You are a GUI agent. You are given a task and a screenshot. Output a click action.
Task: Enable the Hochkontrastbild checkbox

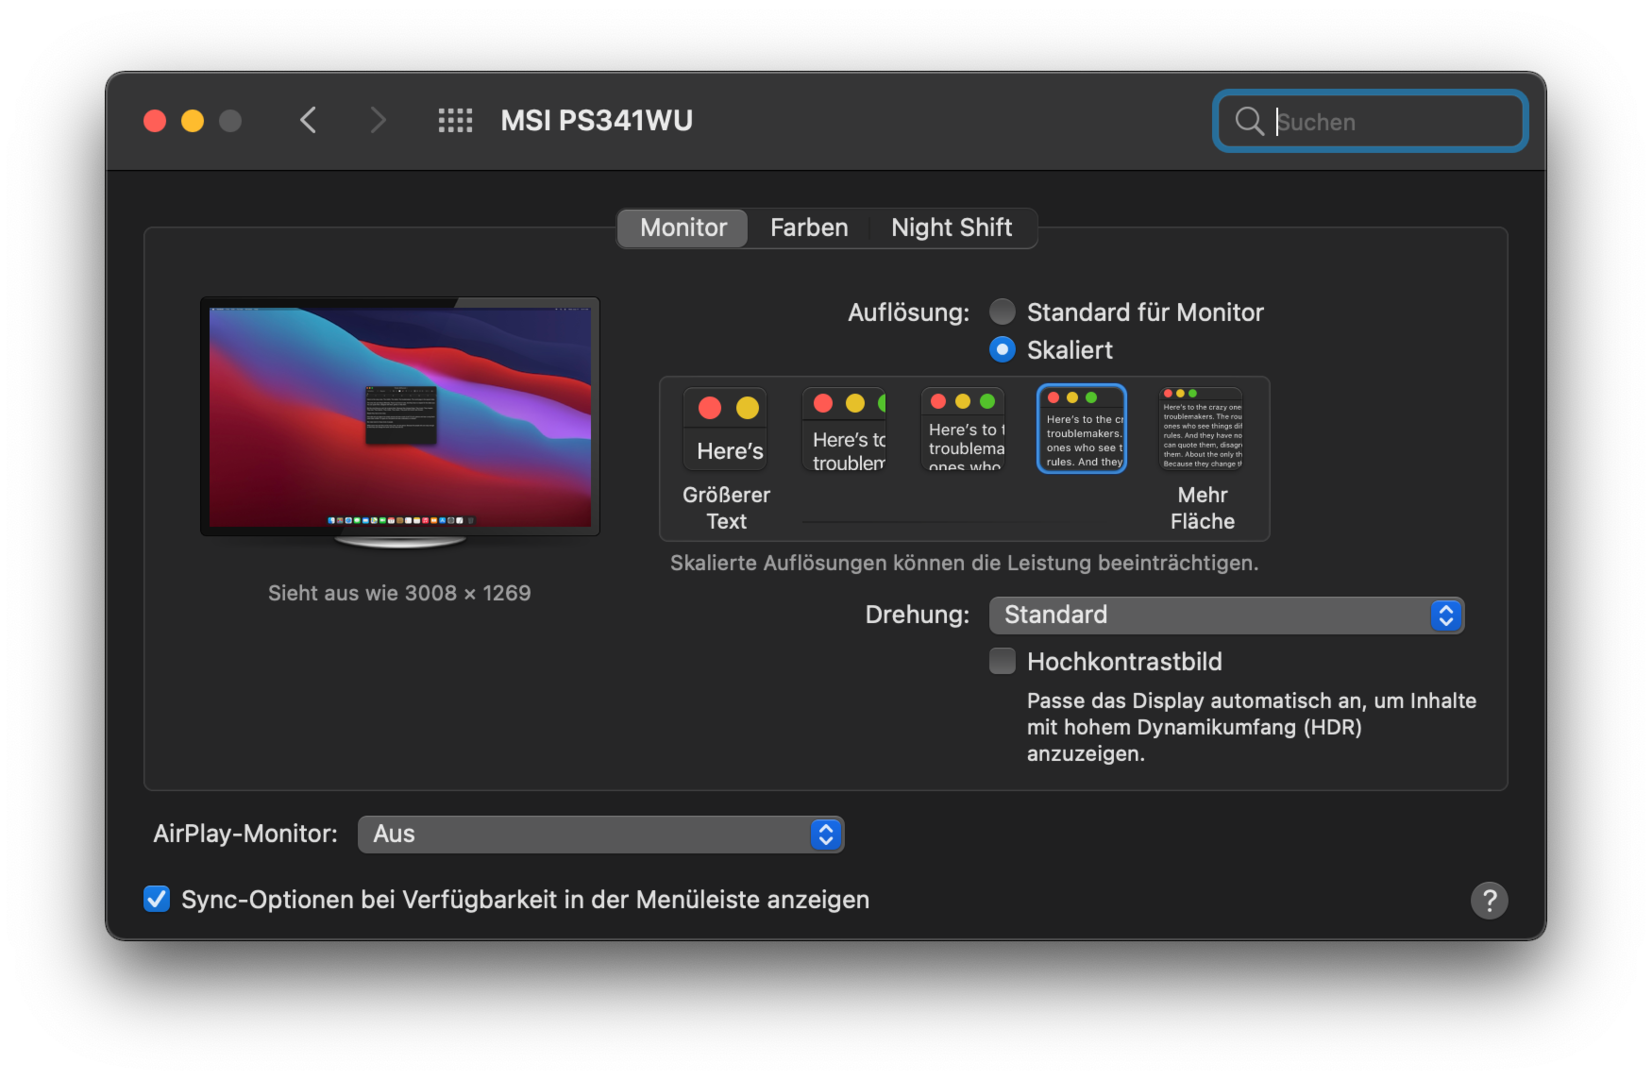click(x=1002, y=661)
